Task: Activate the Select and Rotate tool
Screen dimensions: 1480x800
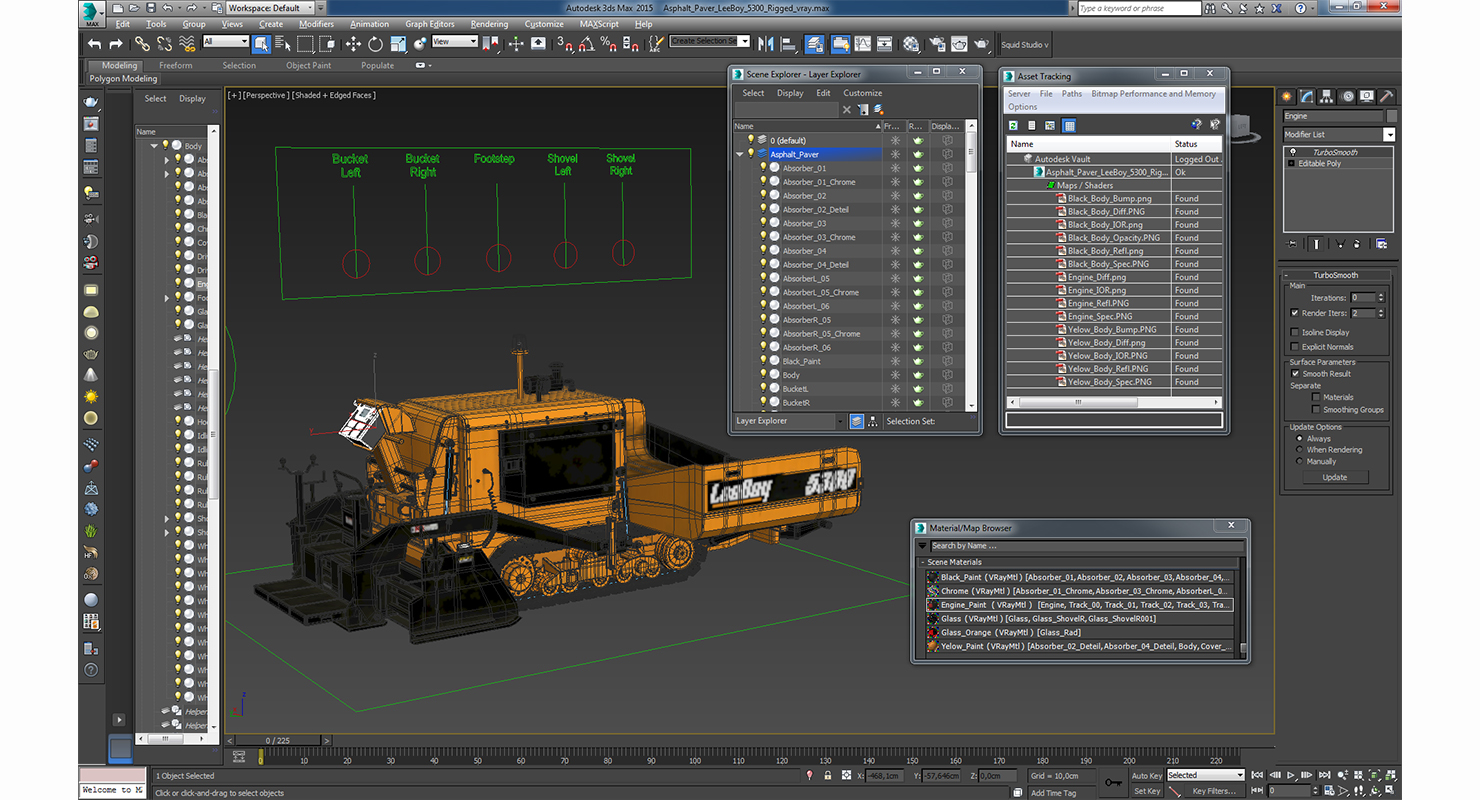Action: pyautogui.click(x=375, y=44)
